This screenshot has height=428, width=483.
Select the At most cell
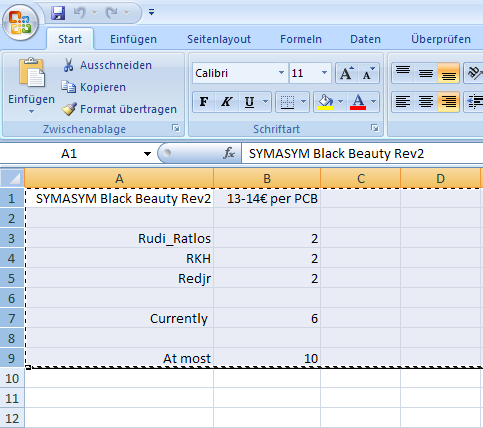tap(119, 359)
